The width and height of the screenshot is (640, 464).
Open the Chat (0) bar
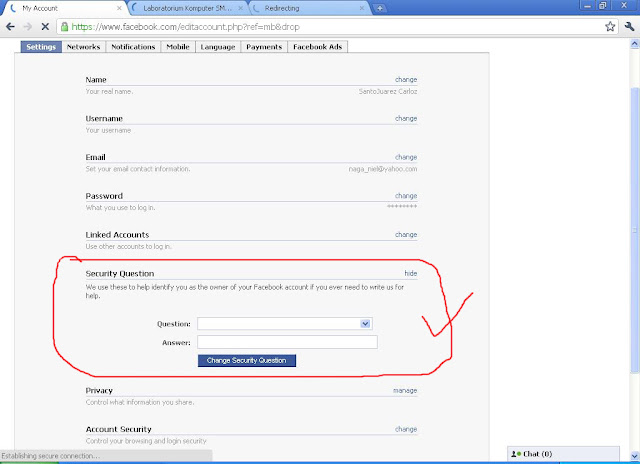(563, 454)
